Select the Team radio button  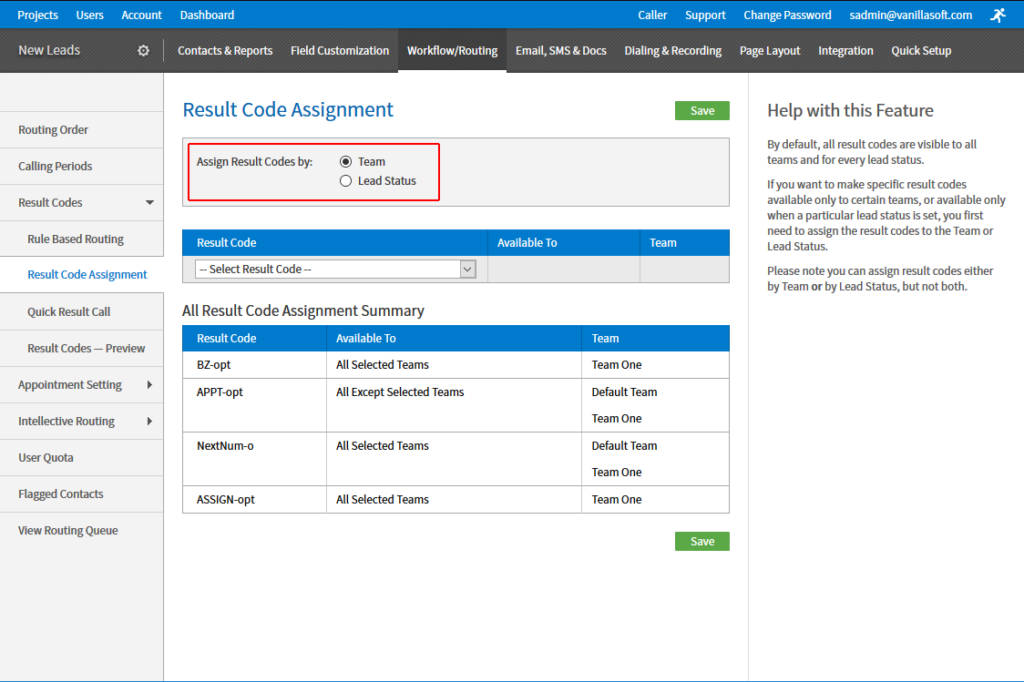pos(344,162)
